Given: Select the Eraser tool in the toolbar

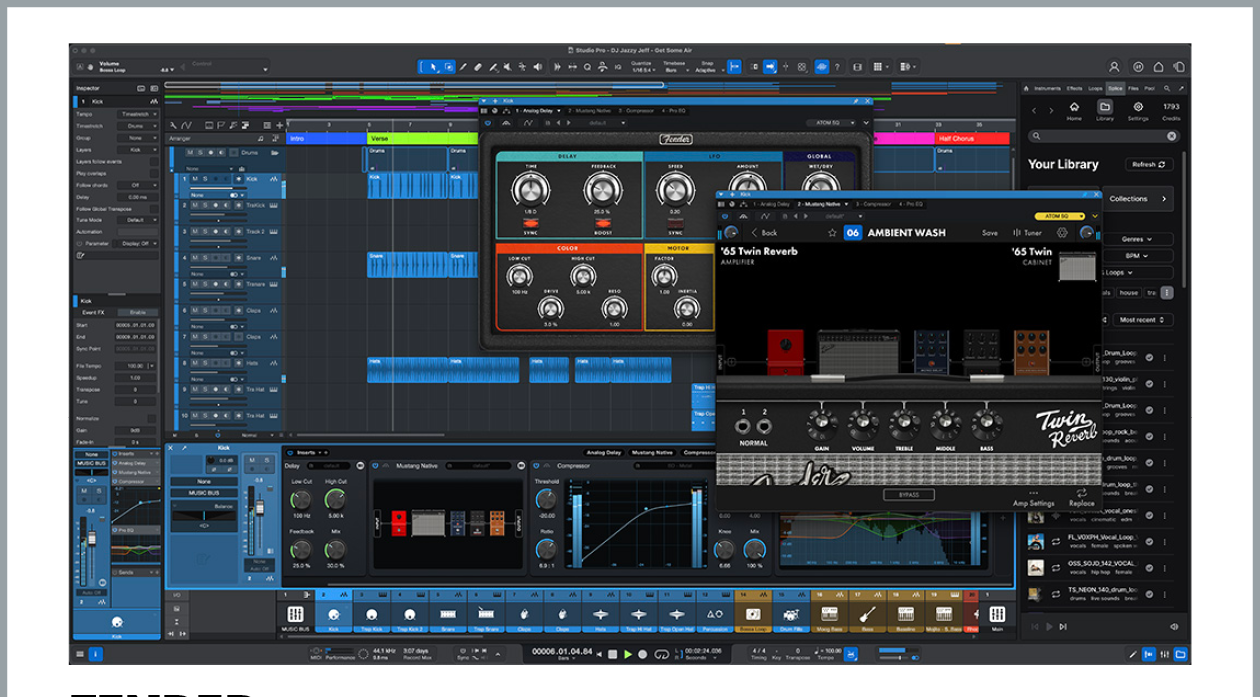Looking at the screenshot, I should tap(477, 67).
